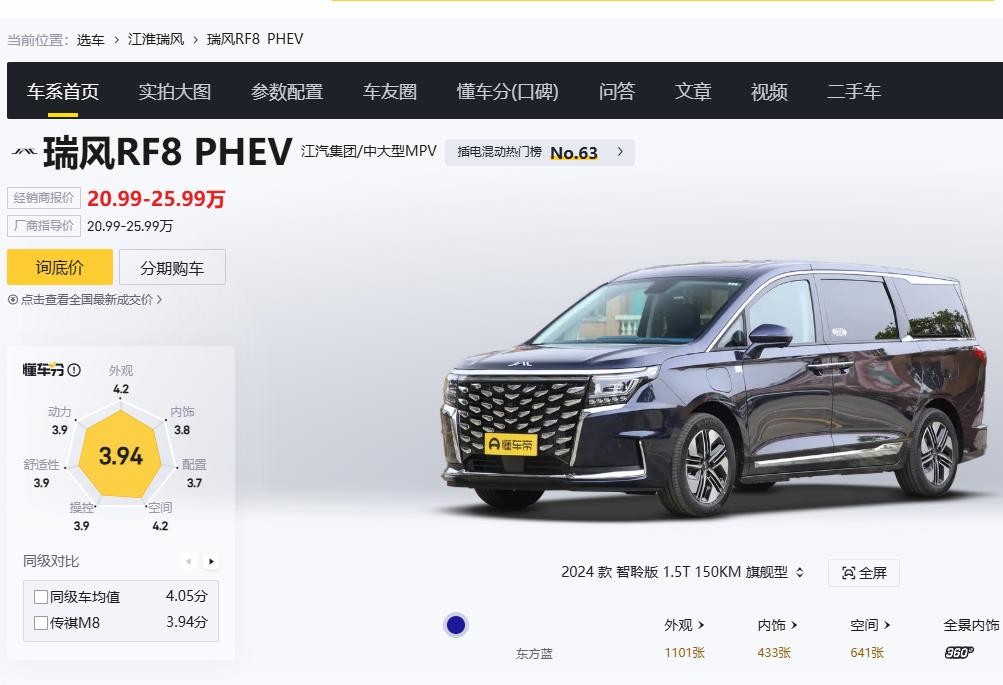The image size is (1003, 685).
Task: Show previous peer comparison with left arrow
Action: [189, 562]
